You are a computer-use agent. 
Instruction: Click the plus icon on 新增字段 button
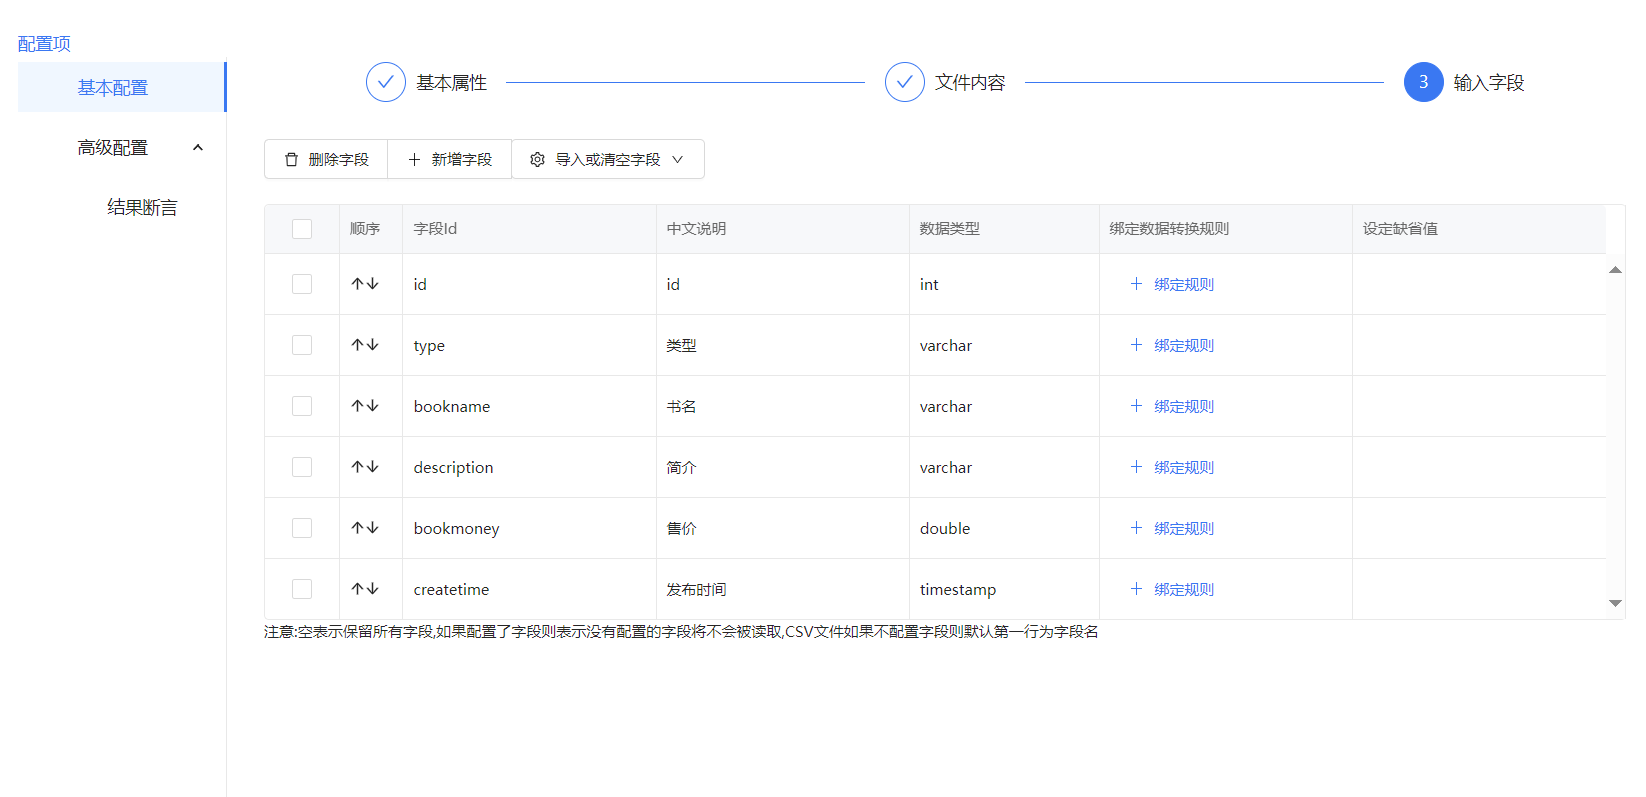coord(414,159)
